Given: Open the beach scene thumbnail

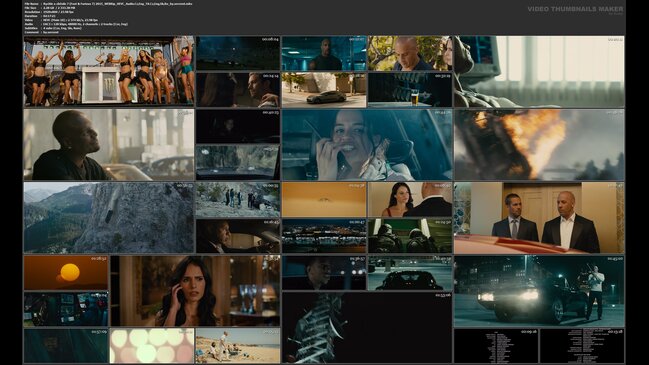Looking at the screenshot, I should 238,346.
